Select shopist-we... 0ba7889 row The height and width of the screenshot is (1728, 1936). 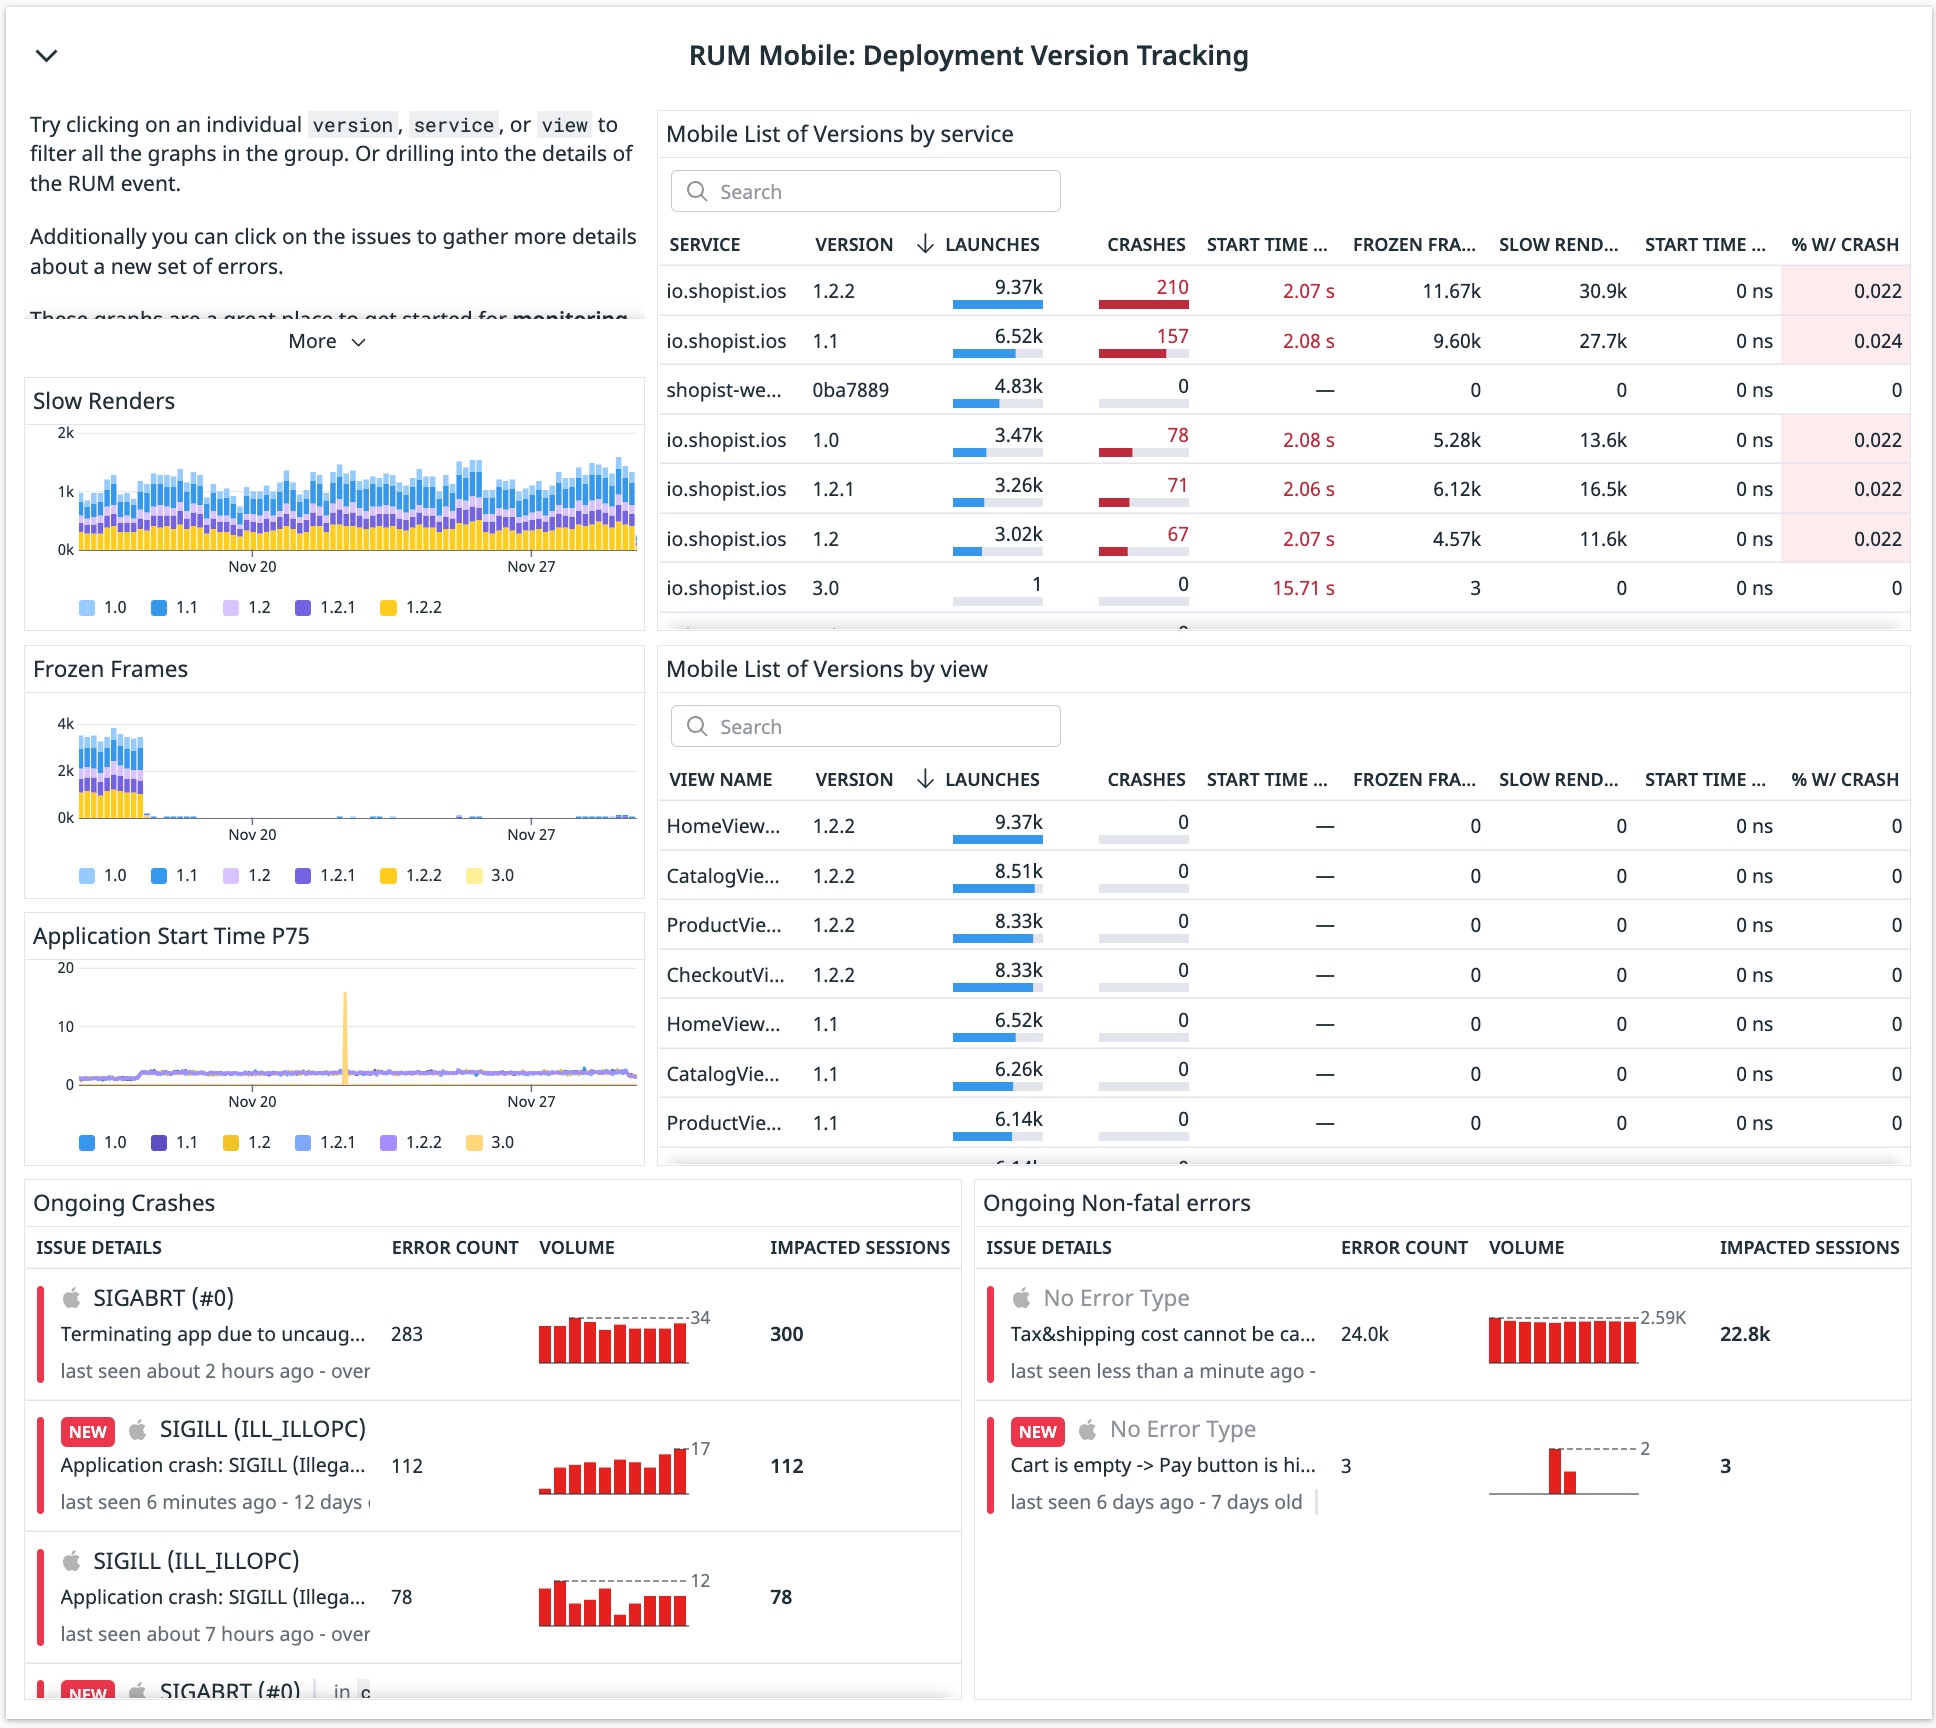(x=1284, y=390)
